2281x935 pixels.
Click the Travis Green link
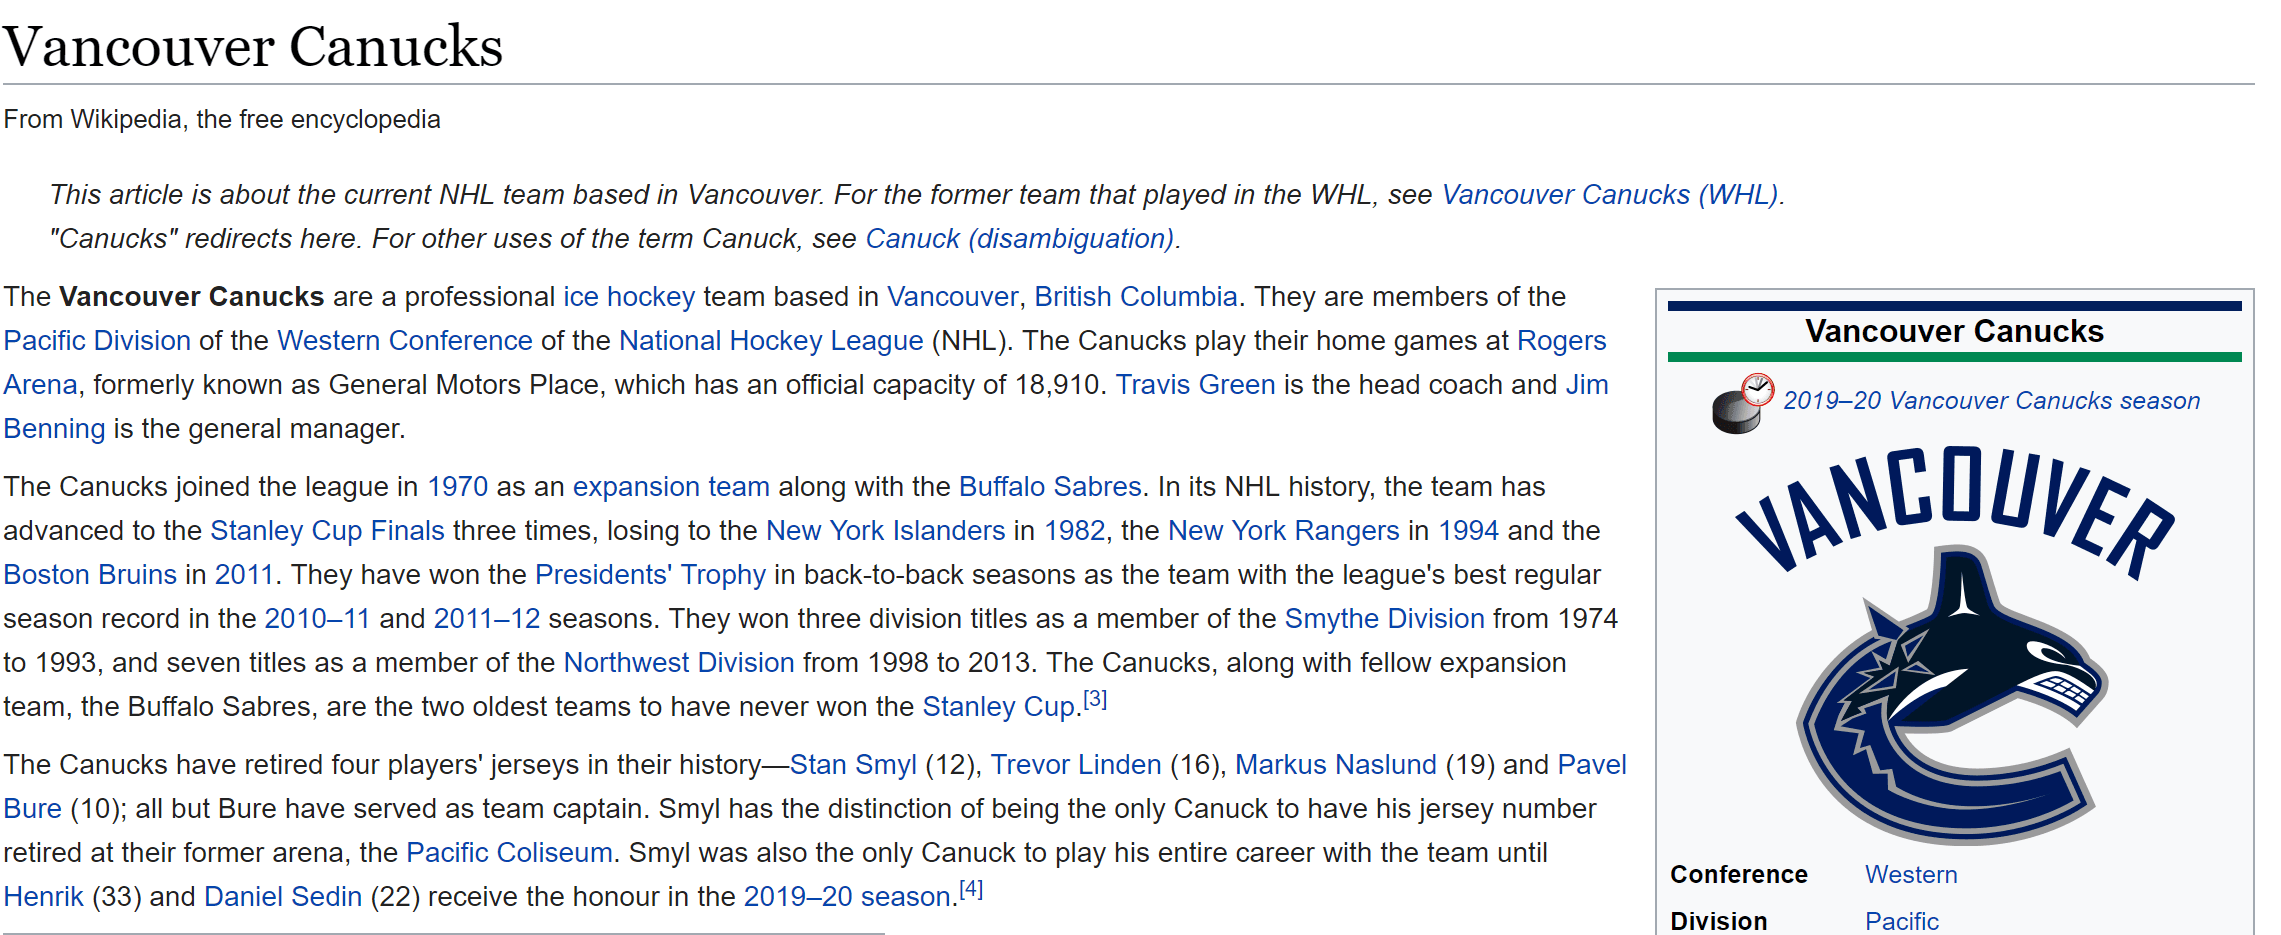pos(1195,385)
